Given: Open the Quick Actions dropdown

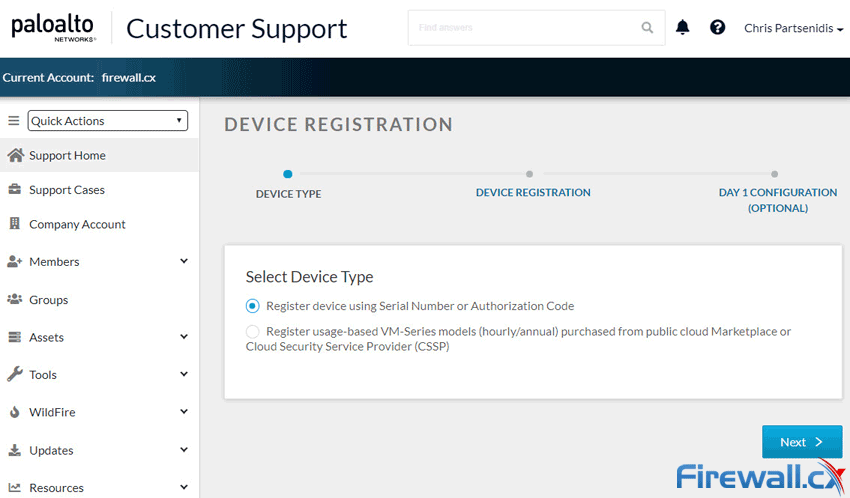Looking at the screenshot, I should coord(108,120).
